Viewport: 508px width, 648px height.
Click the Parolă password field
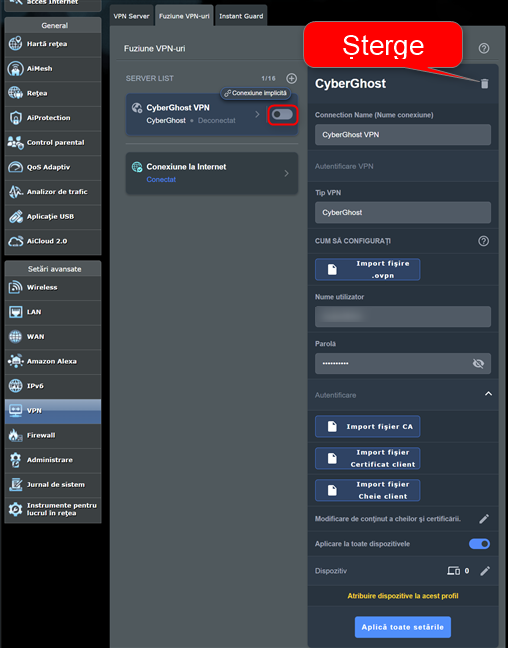click(403, 363)
